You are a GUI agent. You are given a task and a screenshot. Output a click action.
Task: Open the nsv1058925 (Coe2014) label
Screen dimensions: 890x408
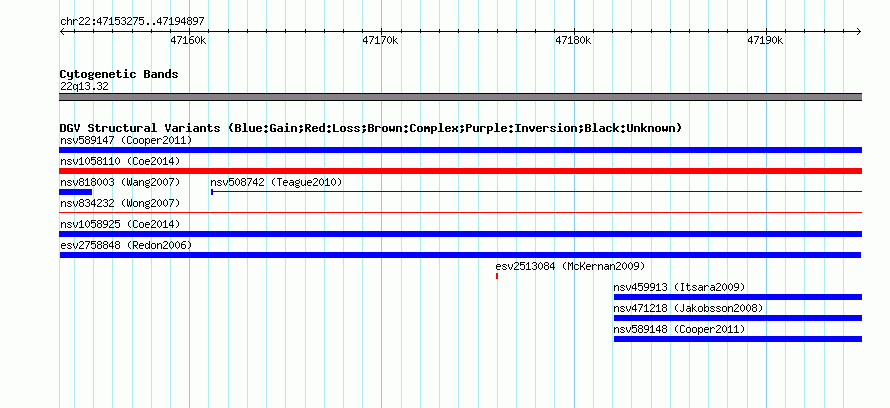[120, 224]
